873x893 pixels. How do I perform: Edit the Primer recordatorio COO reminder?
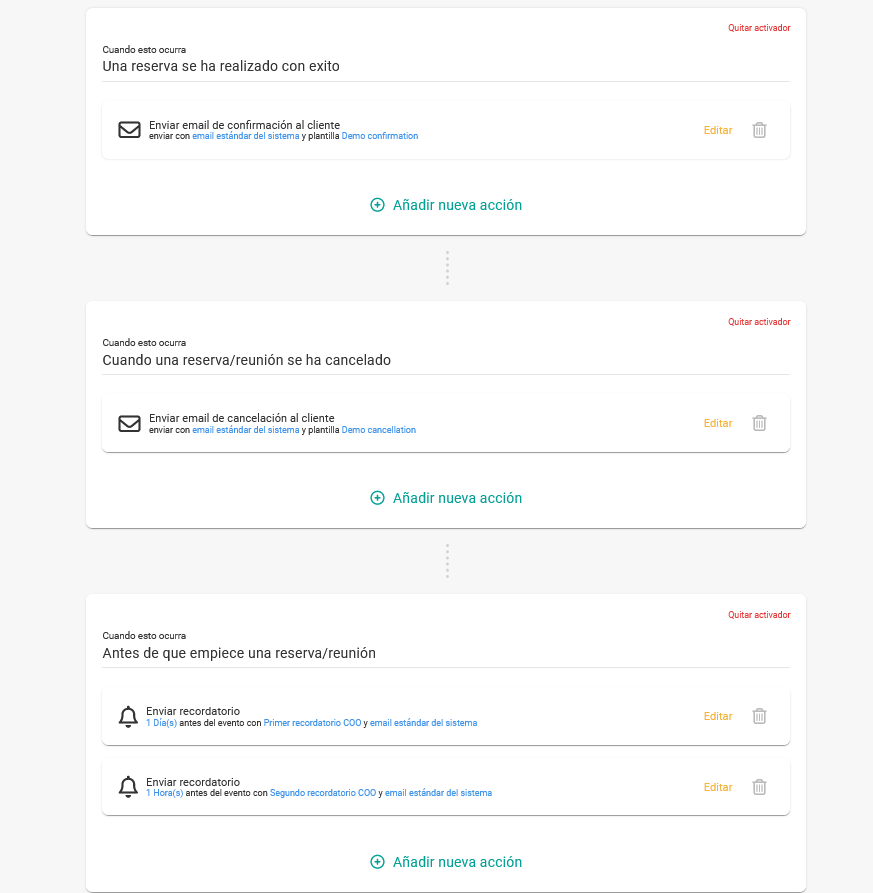[718, 716]
